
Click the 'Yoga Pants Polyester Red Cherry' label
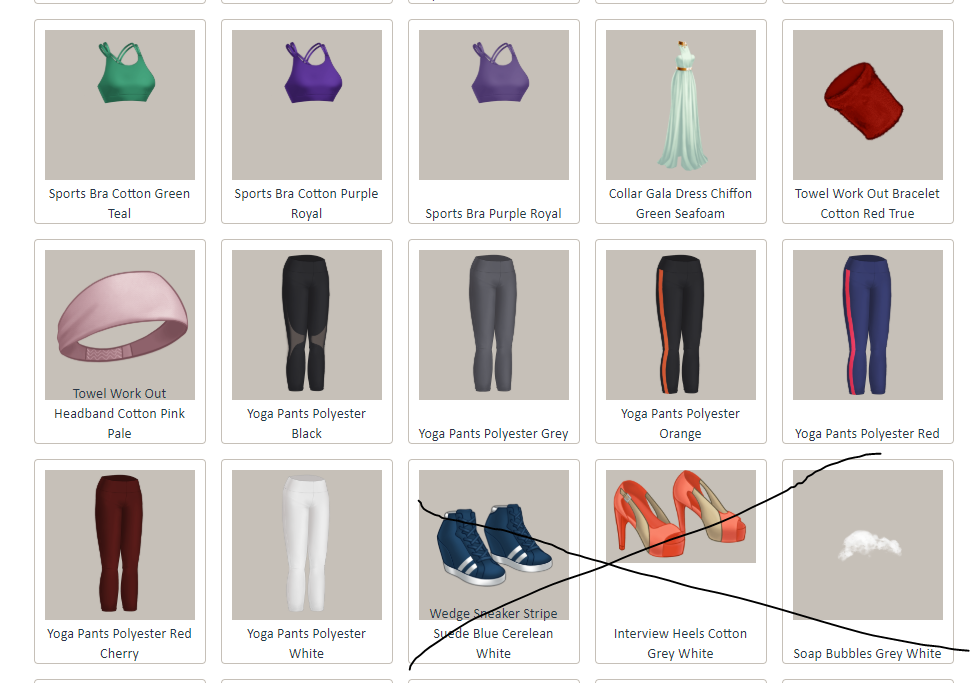click(x=119, y=643)
